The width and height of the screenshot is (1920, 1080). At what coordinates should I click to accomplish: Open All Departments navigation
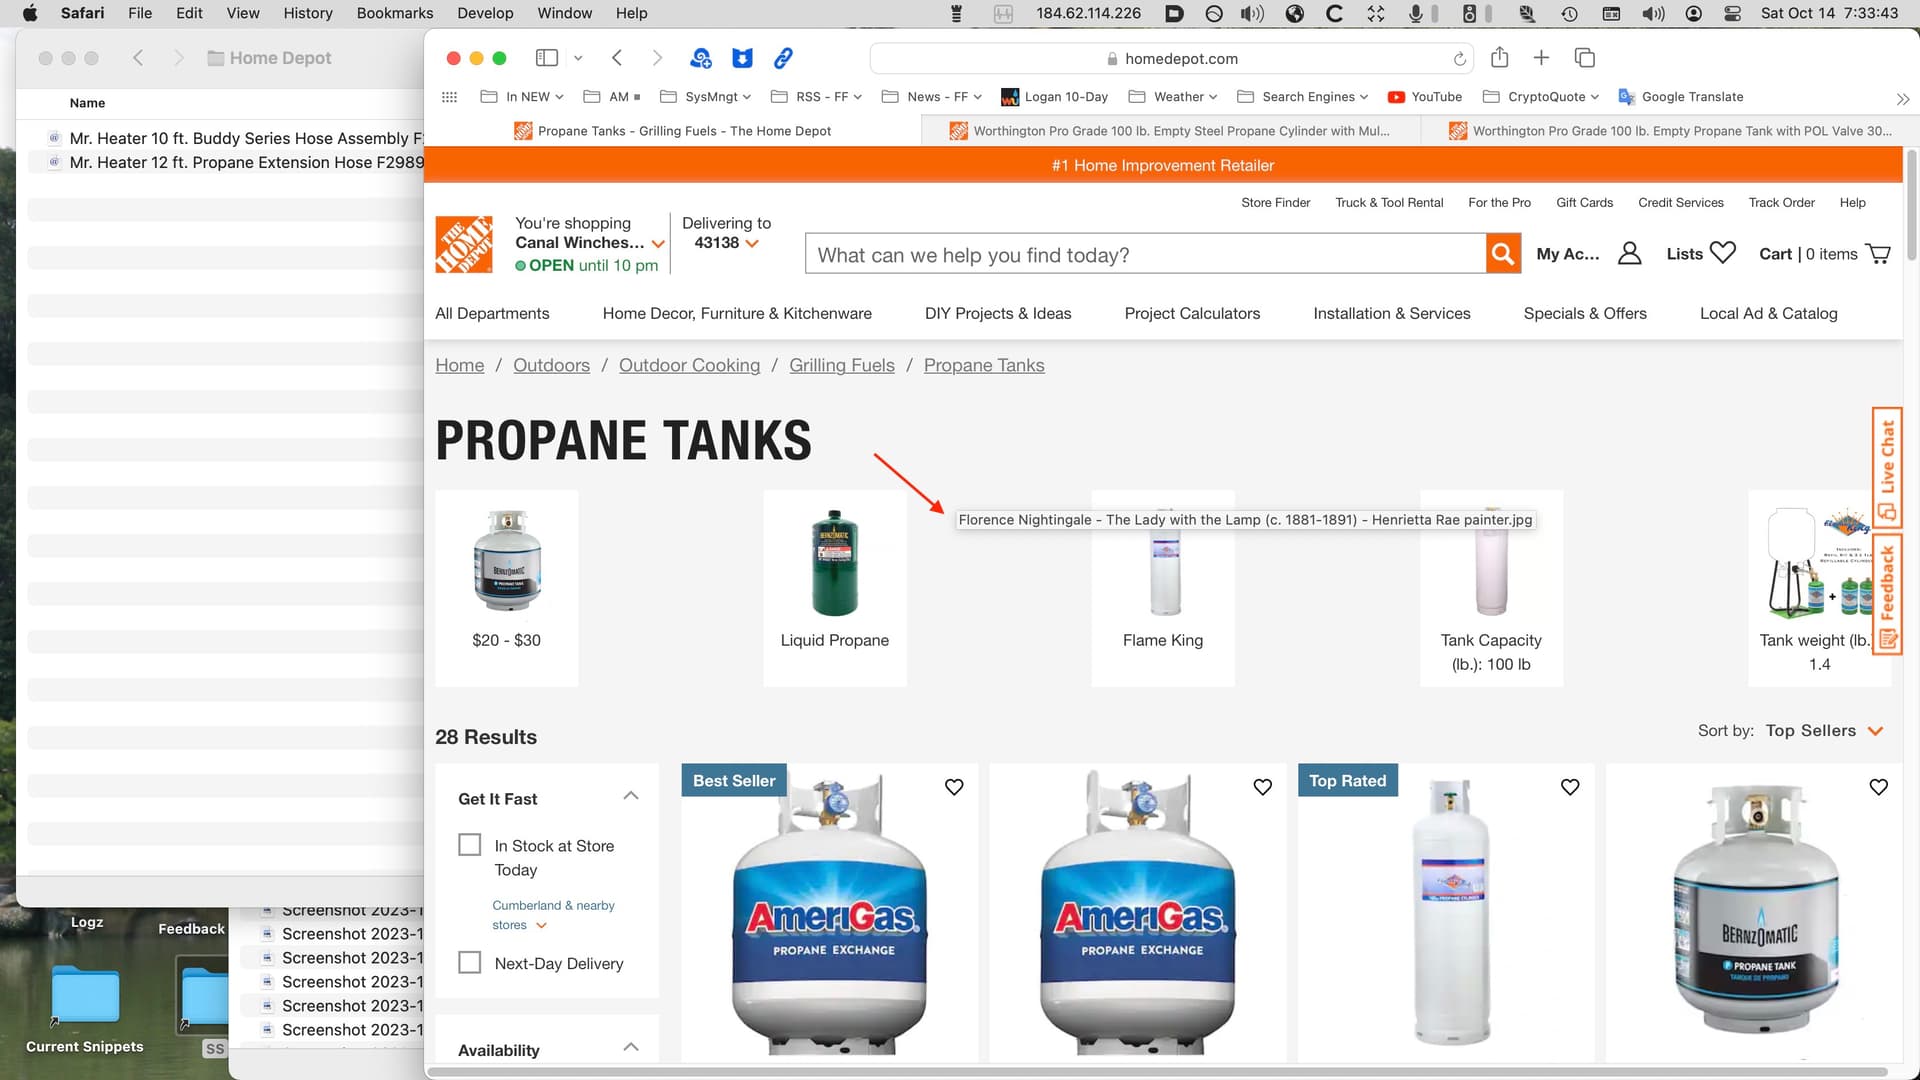(492, 313)
